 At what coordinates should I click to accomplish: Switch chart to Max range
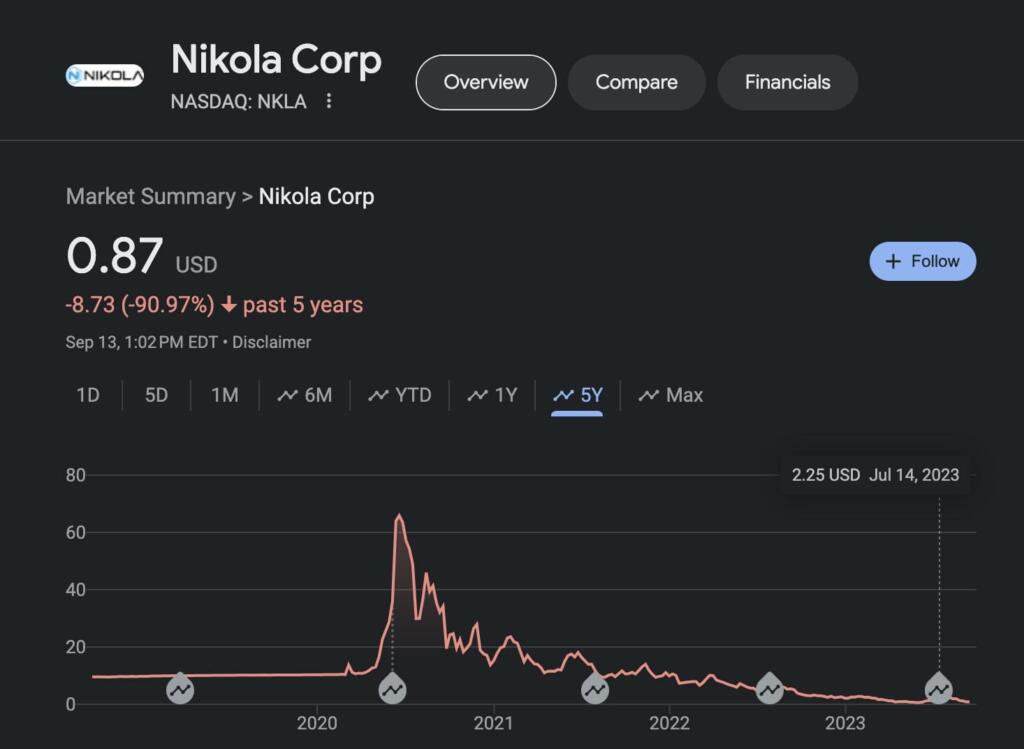click(x=671, y=395)
